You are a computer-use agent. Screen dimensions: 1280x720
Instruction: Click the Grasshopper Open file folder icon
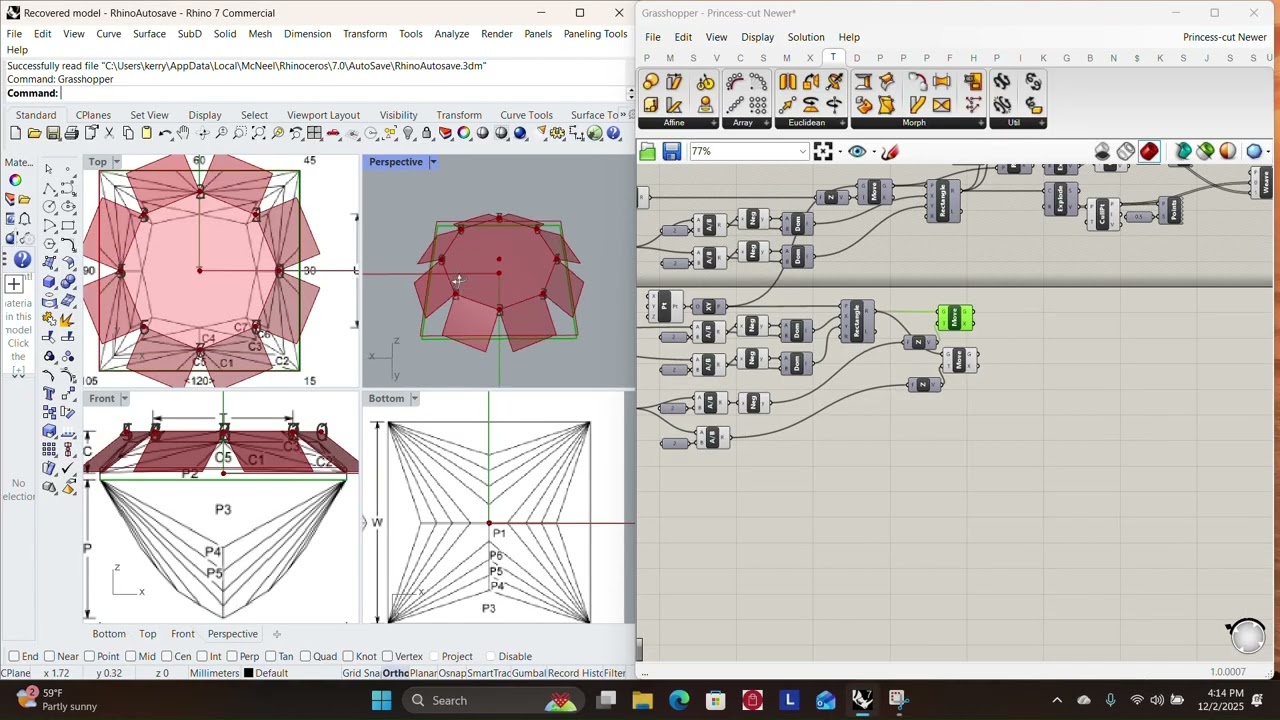647,151
